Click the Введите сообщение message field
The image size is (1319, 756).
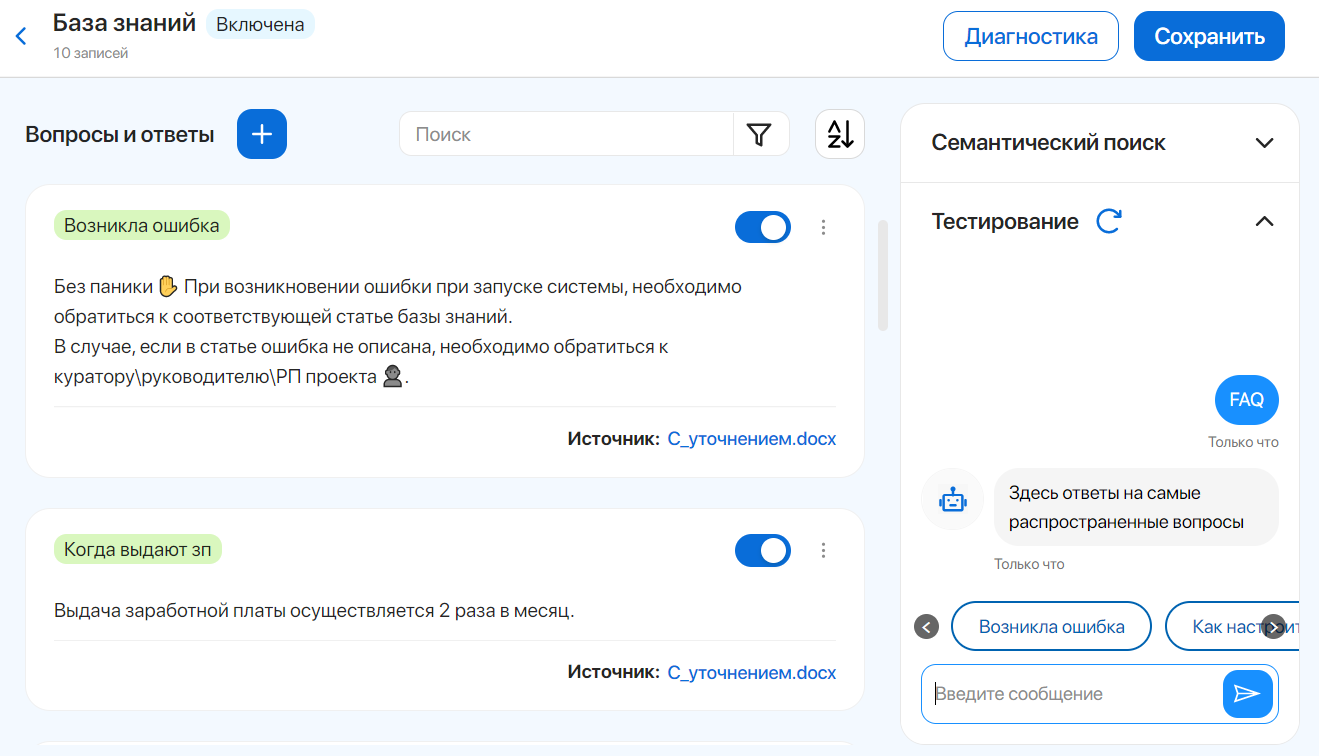click(1070, 694)
